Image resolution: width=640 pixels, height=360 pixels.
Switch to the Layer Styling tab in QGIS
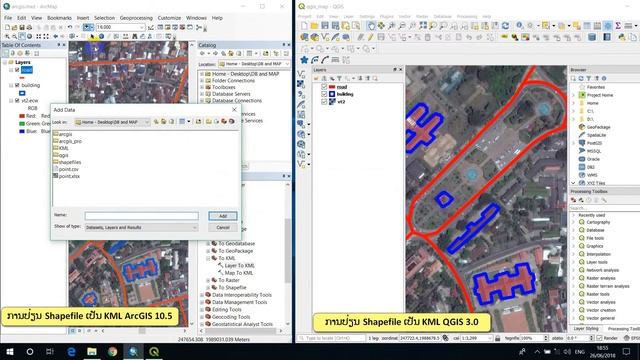pyautogui.click(x=586, y=329)
